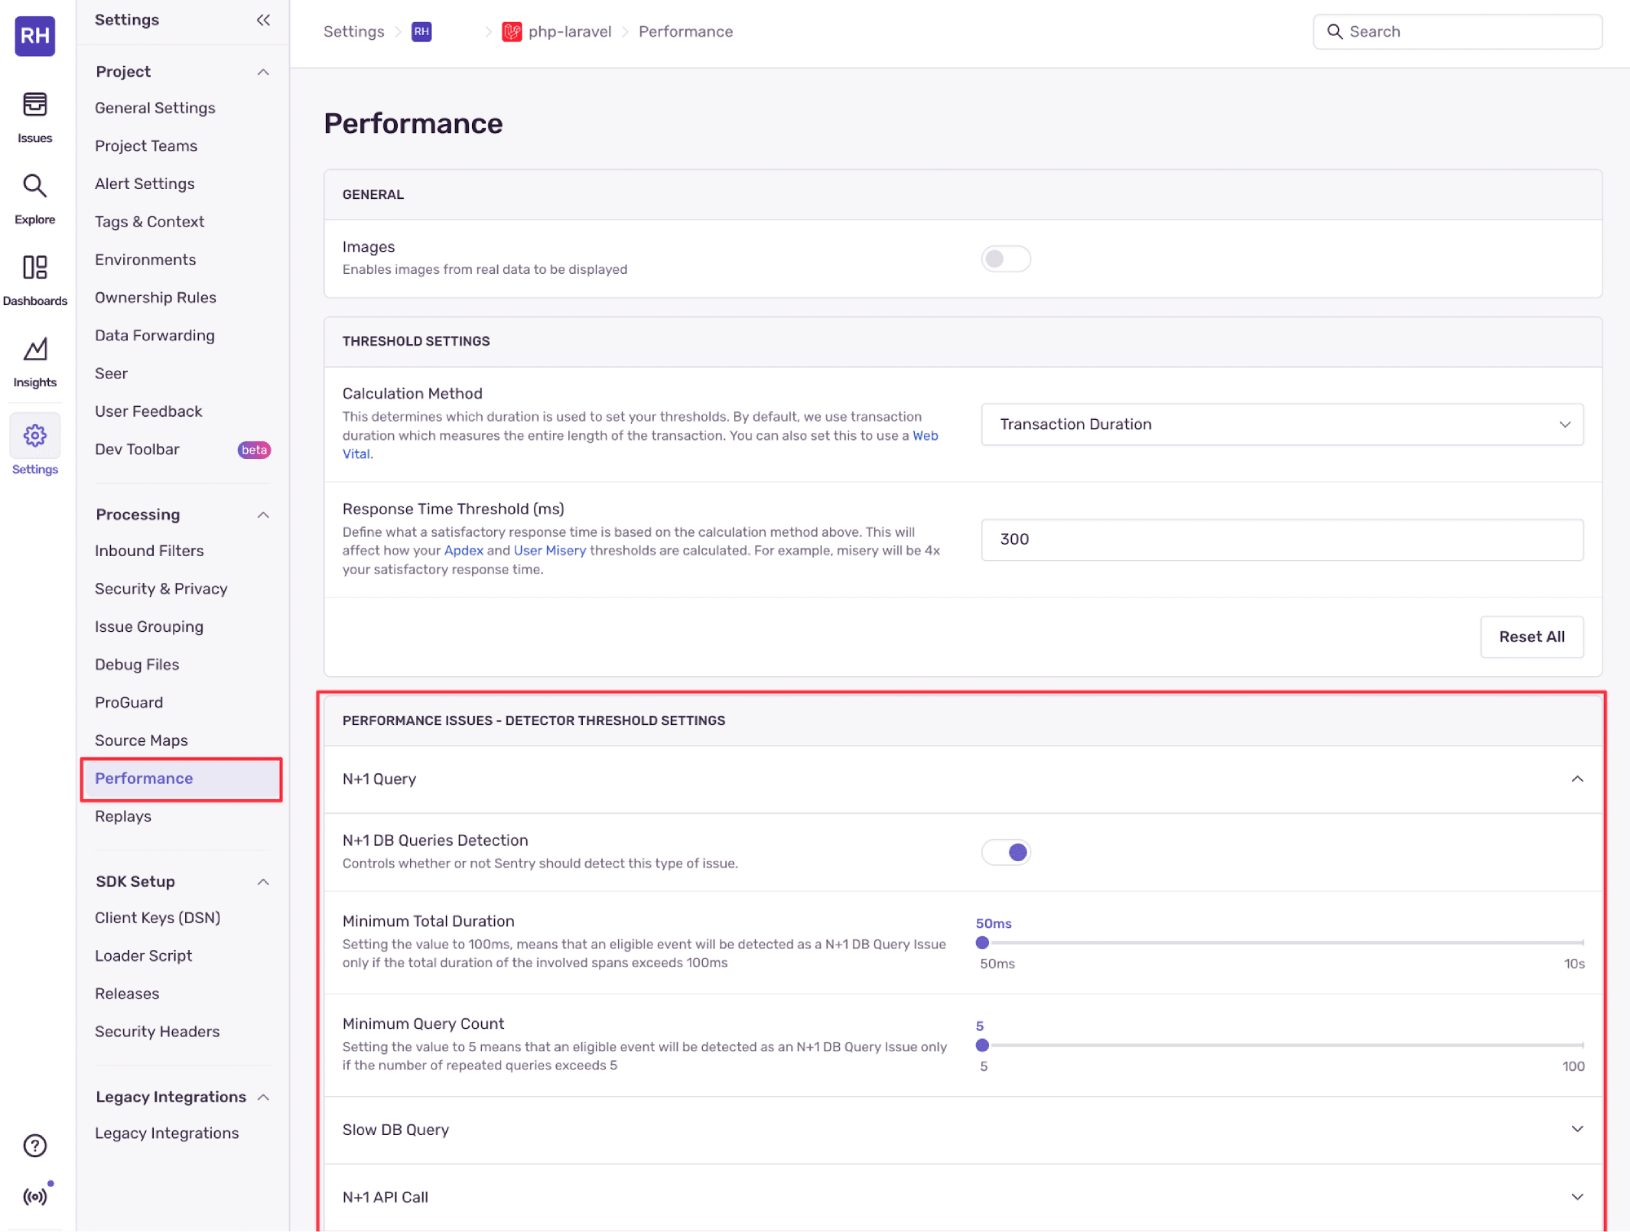Click the Settings gear icon
Image resolution: width=1630 pixels, height=1232 pixels.
coord(35,436)
